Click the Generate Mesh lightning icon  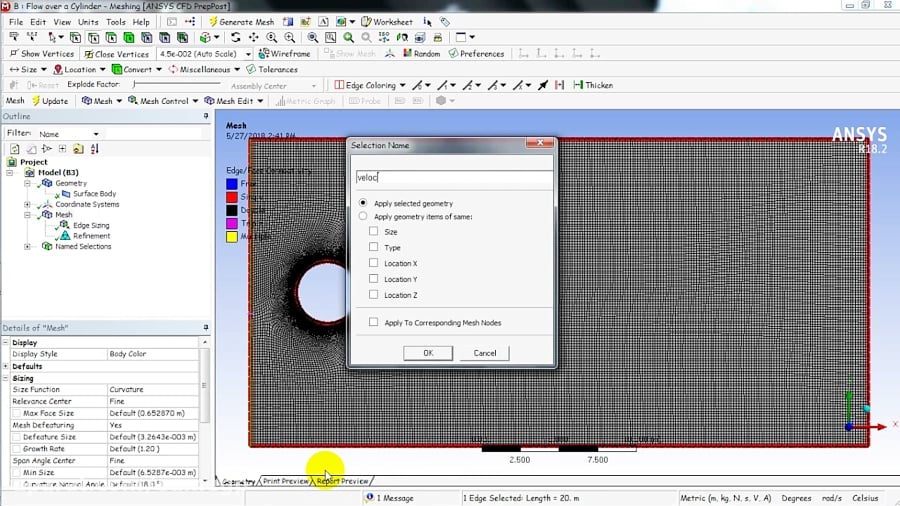pyautogui.click(x=213, y=22)
